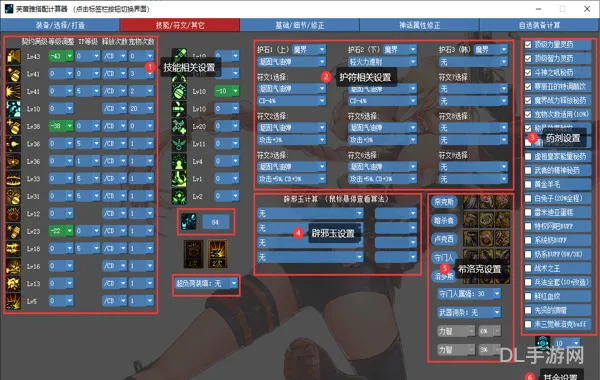This screenshot has height=380, width=600.
Task: Open the Lv43 level adjustment dropdown showing -43
Action: point(61,56)
